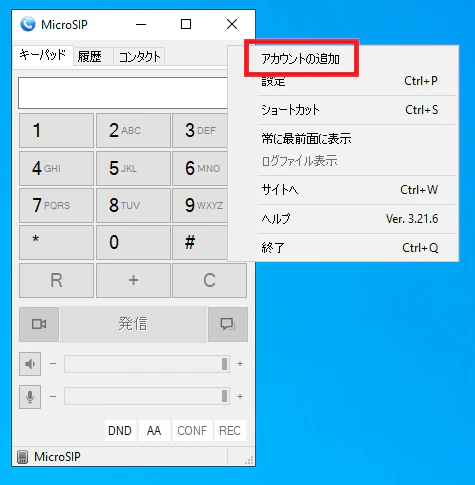475x485 pixels.
Task: Increase speaker volume with plus sign
Action: [240, 364]
